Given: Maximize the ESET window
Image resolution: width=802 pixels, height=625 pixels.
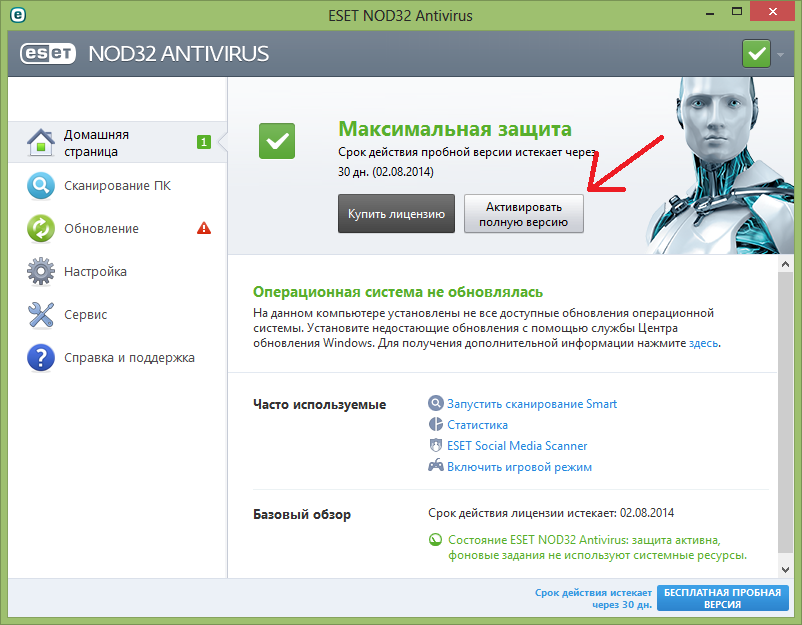Looking at the screenshot, I should coord(737,12).
